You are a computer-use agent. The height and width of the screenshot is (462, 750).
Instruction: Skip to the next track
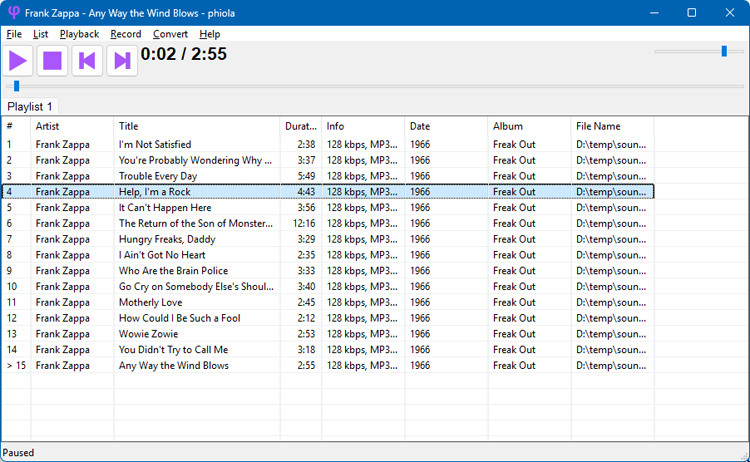point(122,61)
